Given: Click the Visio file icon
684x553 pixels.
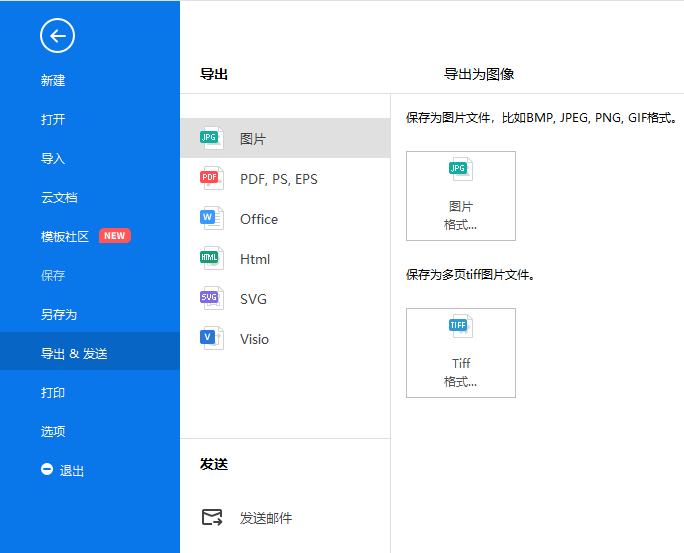Looking at the screenshot, I should [210, 338].
